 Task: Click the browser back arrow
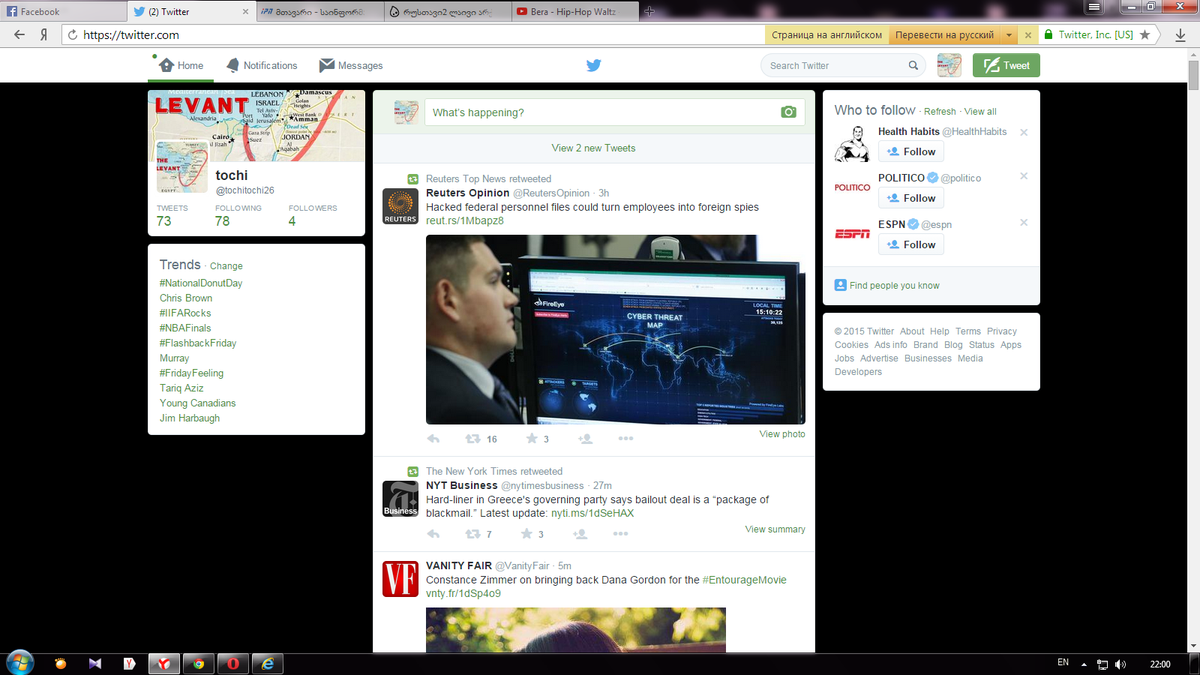[x=19, y=34]
